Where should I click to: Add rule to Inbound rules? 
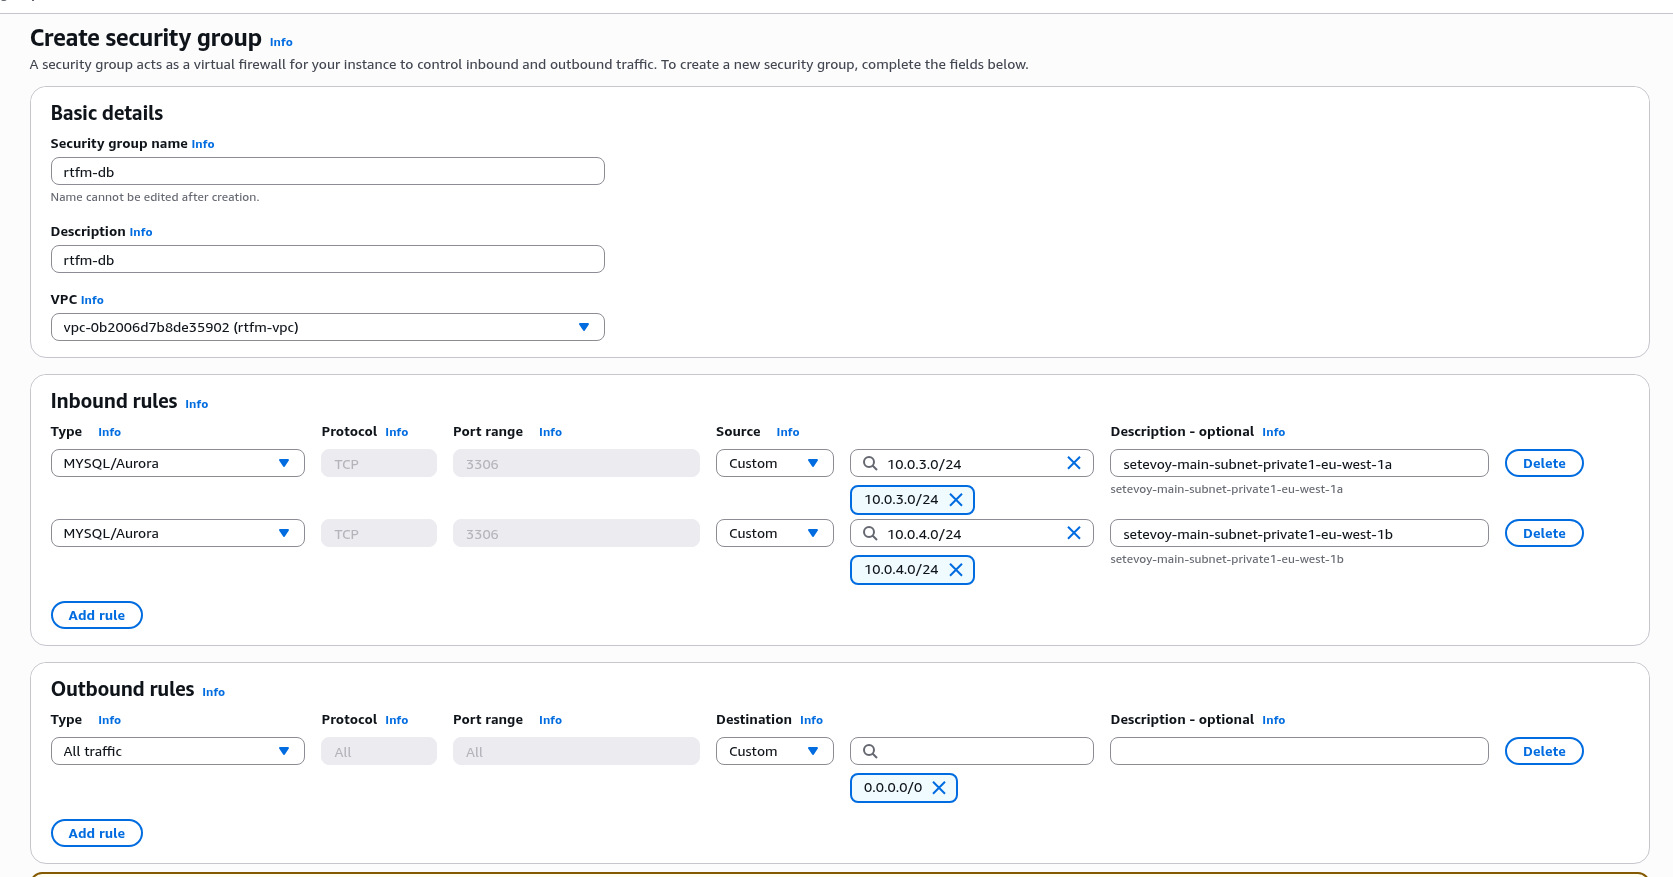(x=97, y=615)
